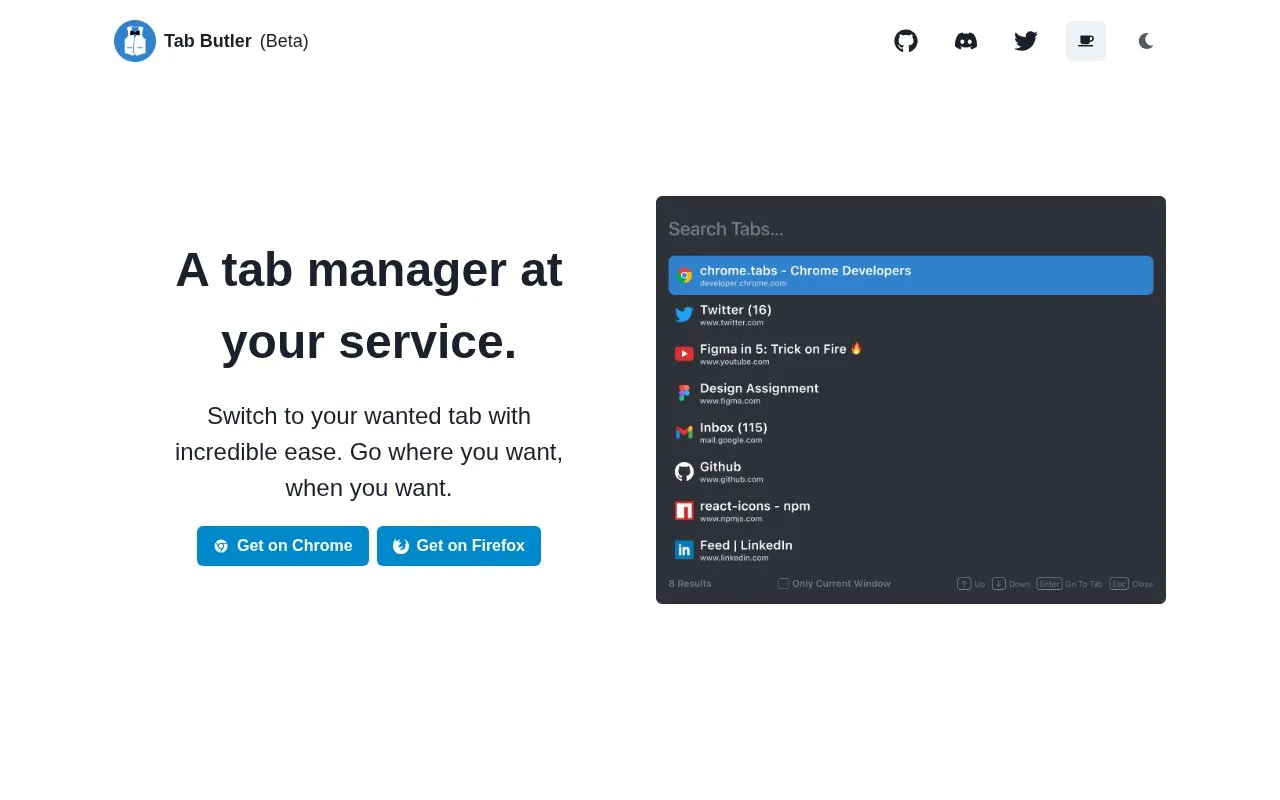Open the Twitter bird icon link
Screen dimensions: 1280x800
pos(1026,41)
